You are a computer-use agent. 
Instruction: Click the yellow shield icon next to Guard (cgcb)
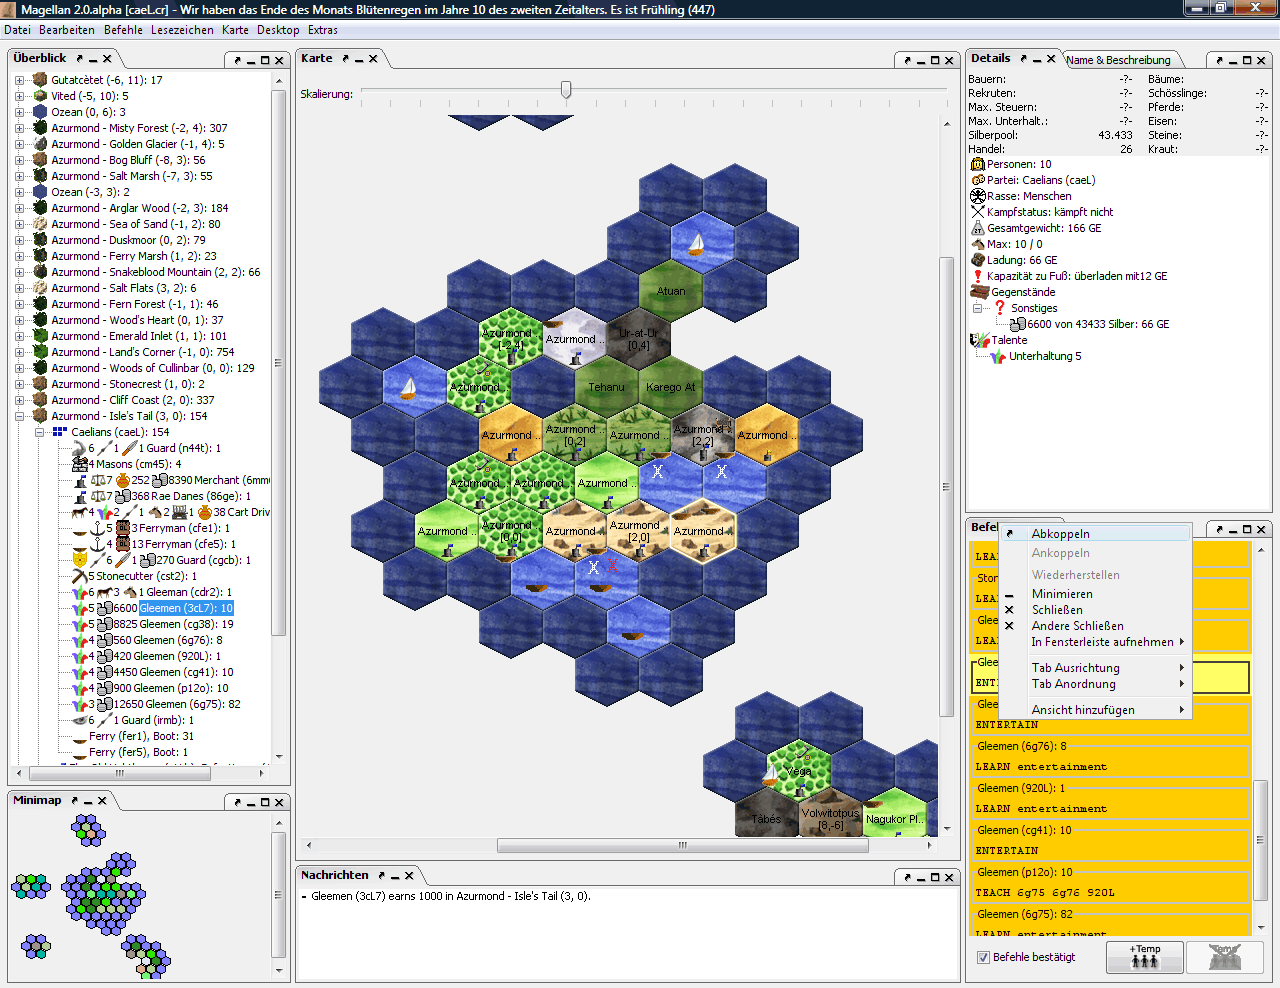coord(80,560)
